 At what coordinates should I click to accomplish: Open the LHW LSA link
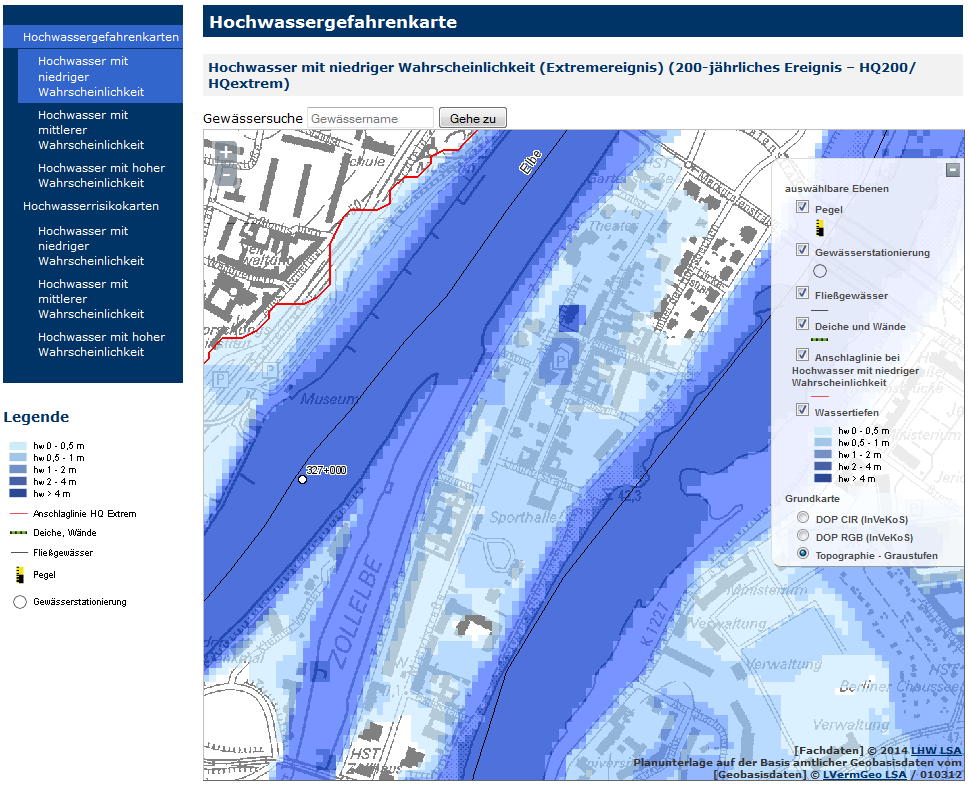tap(936, 751)
